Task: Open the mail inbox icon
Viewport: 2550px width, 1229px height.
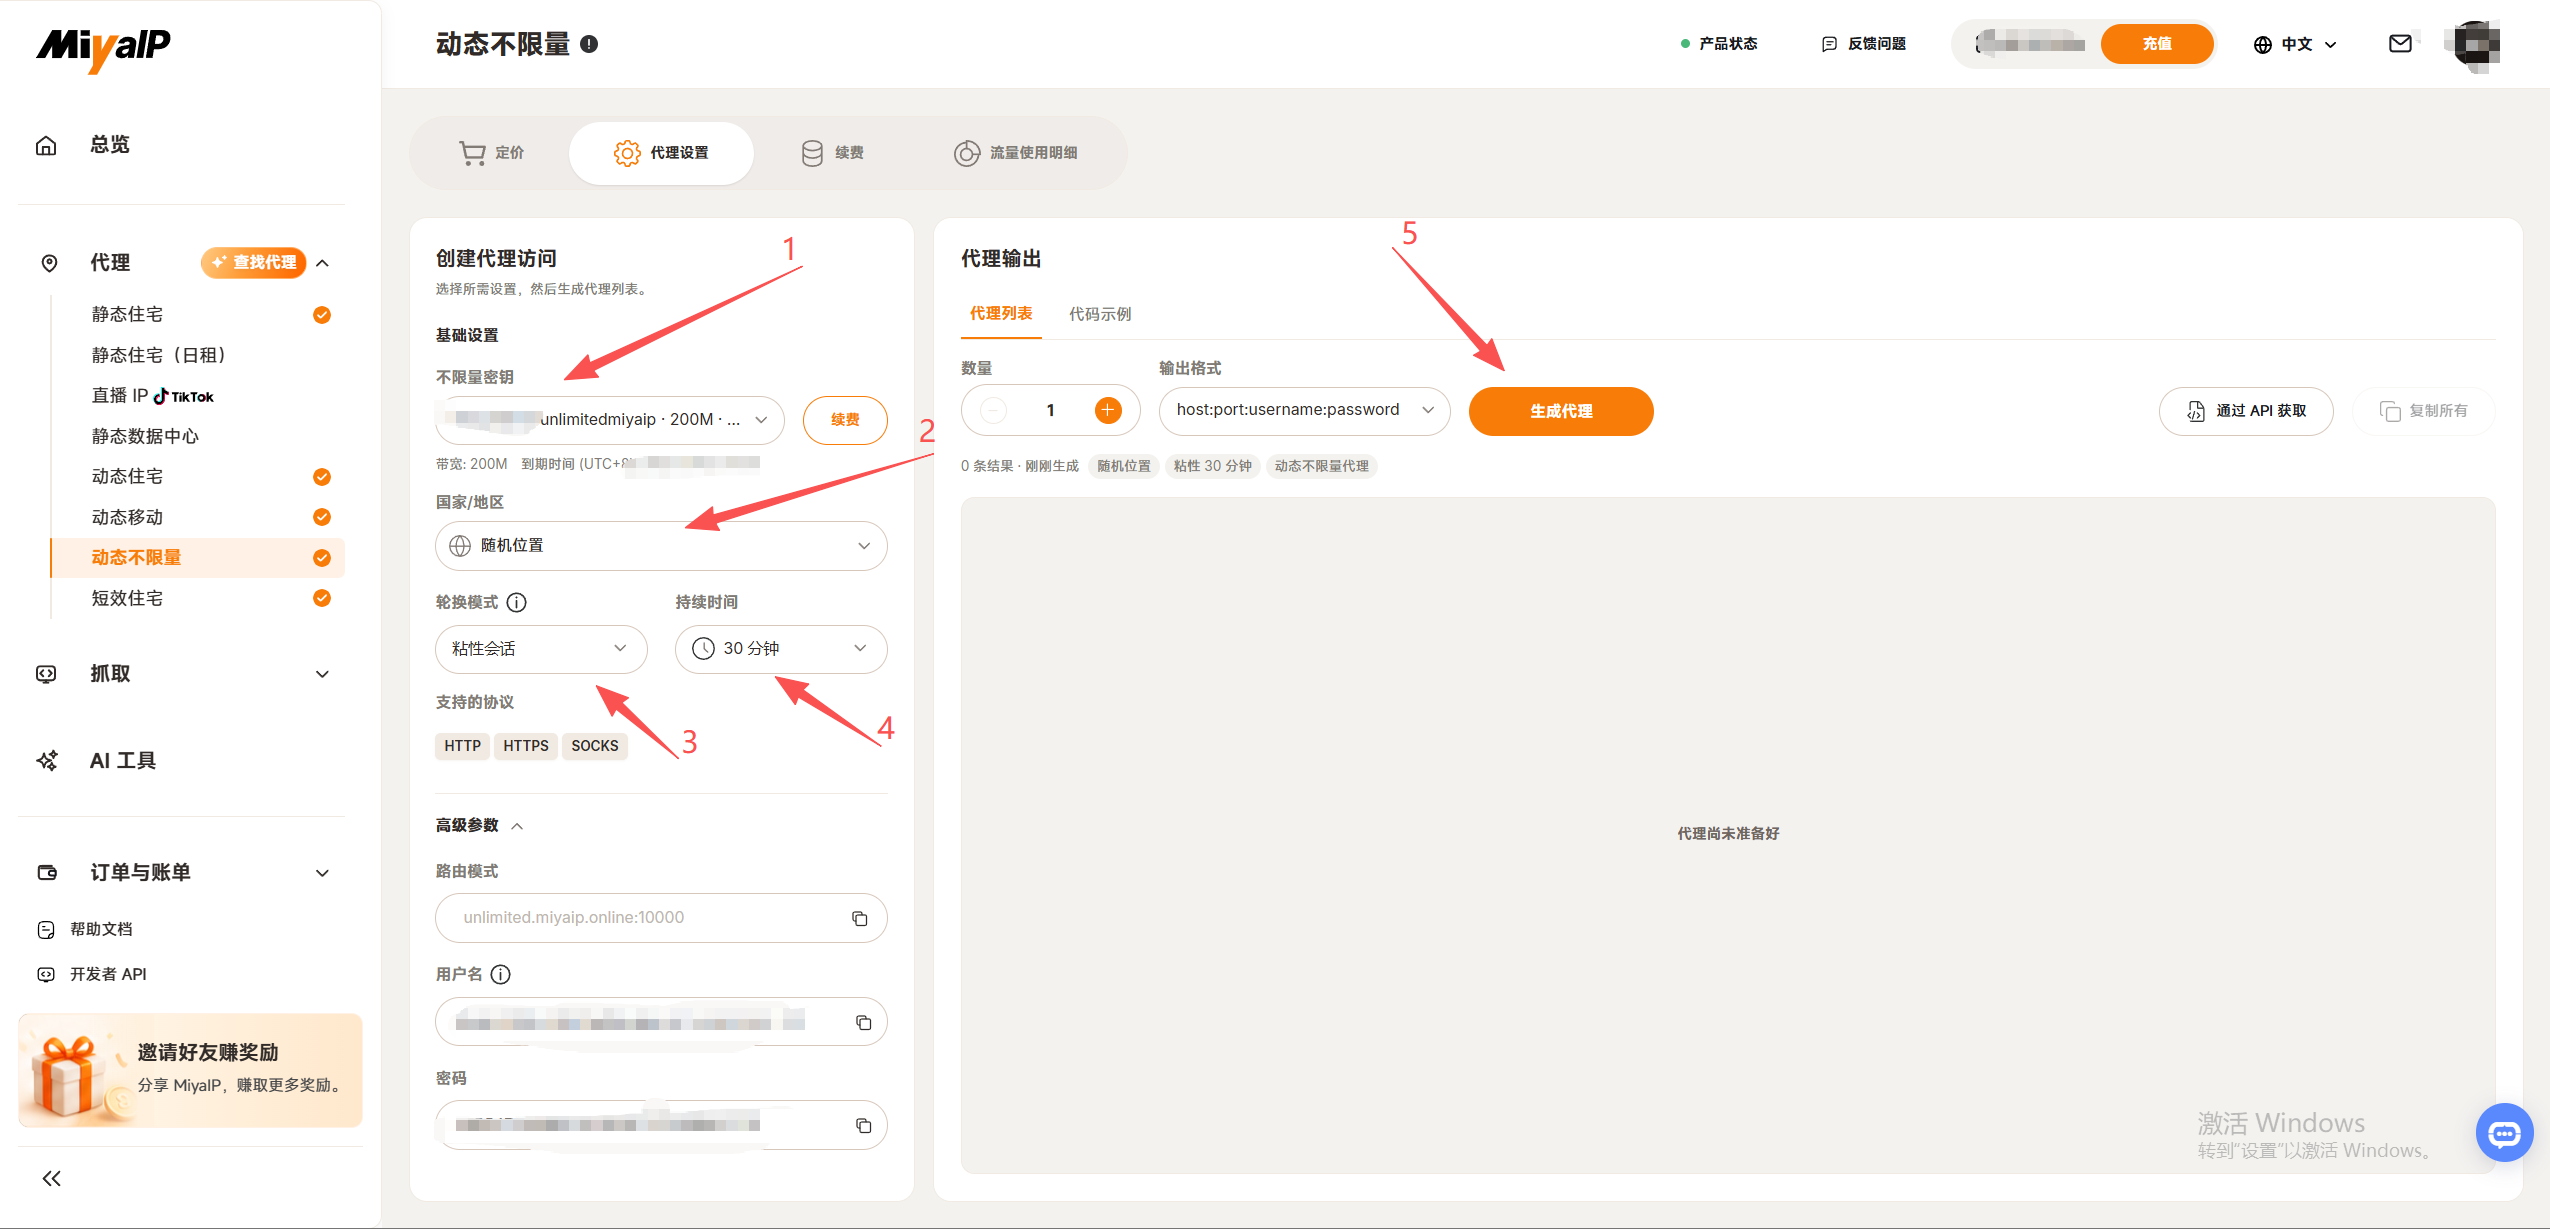Action: pyautogui.click(x=2400, y=43)
